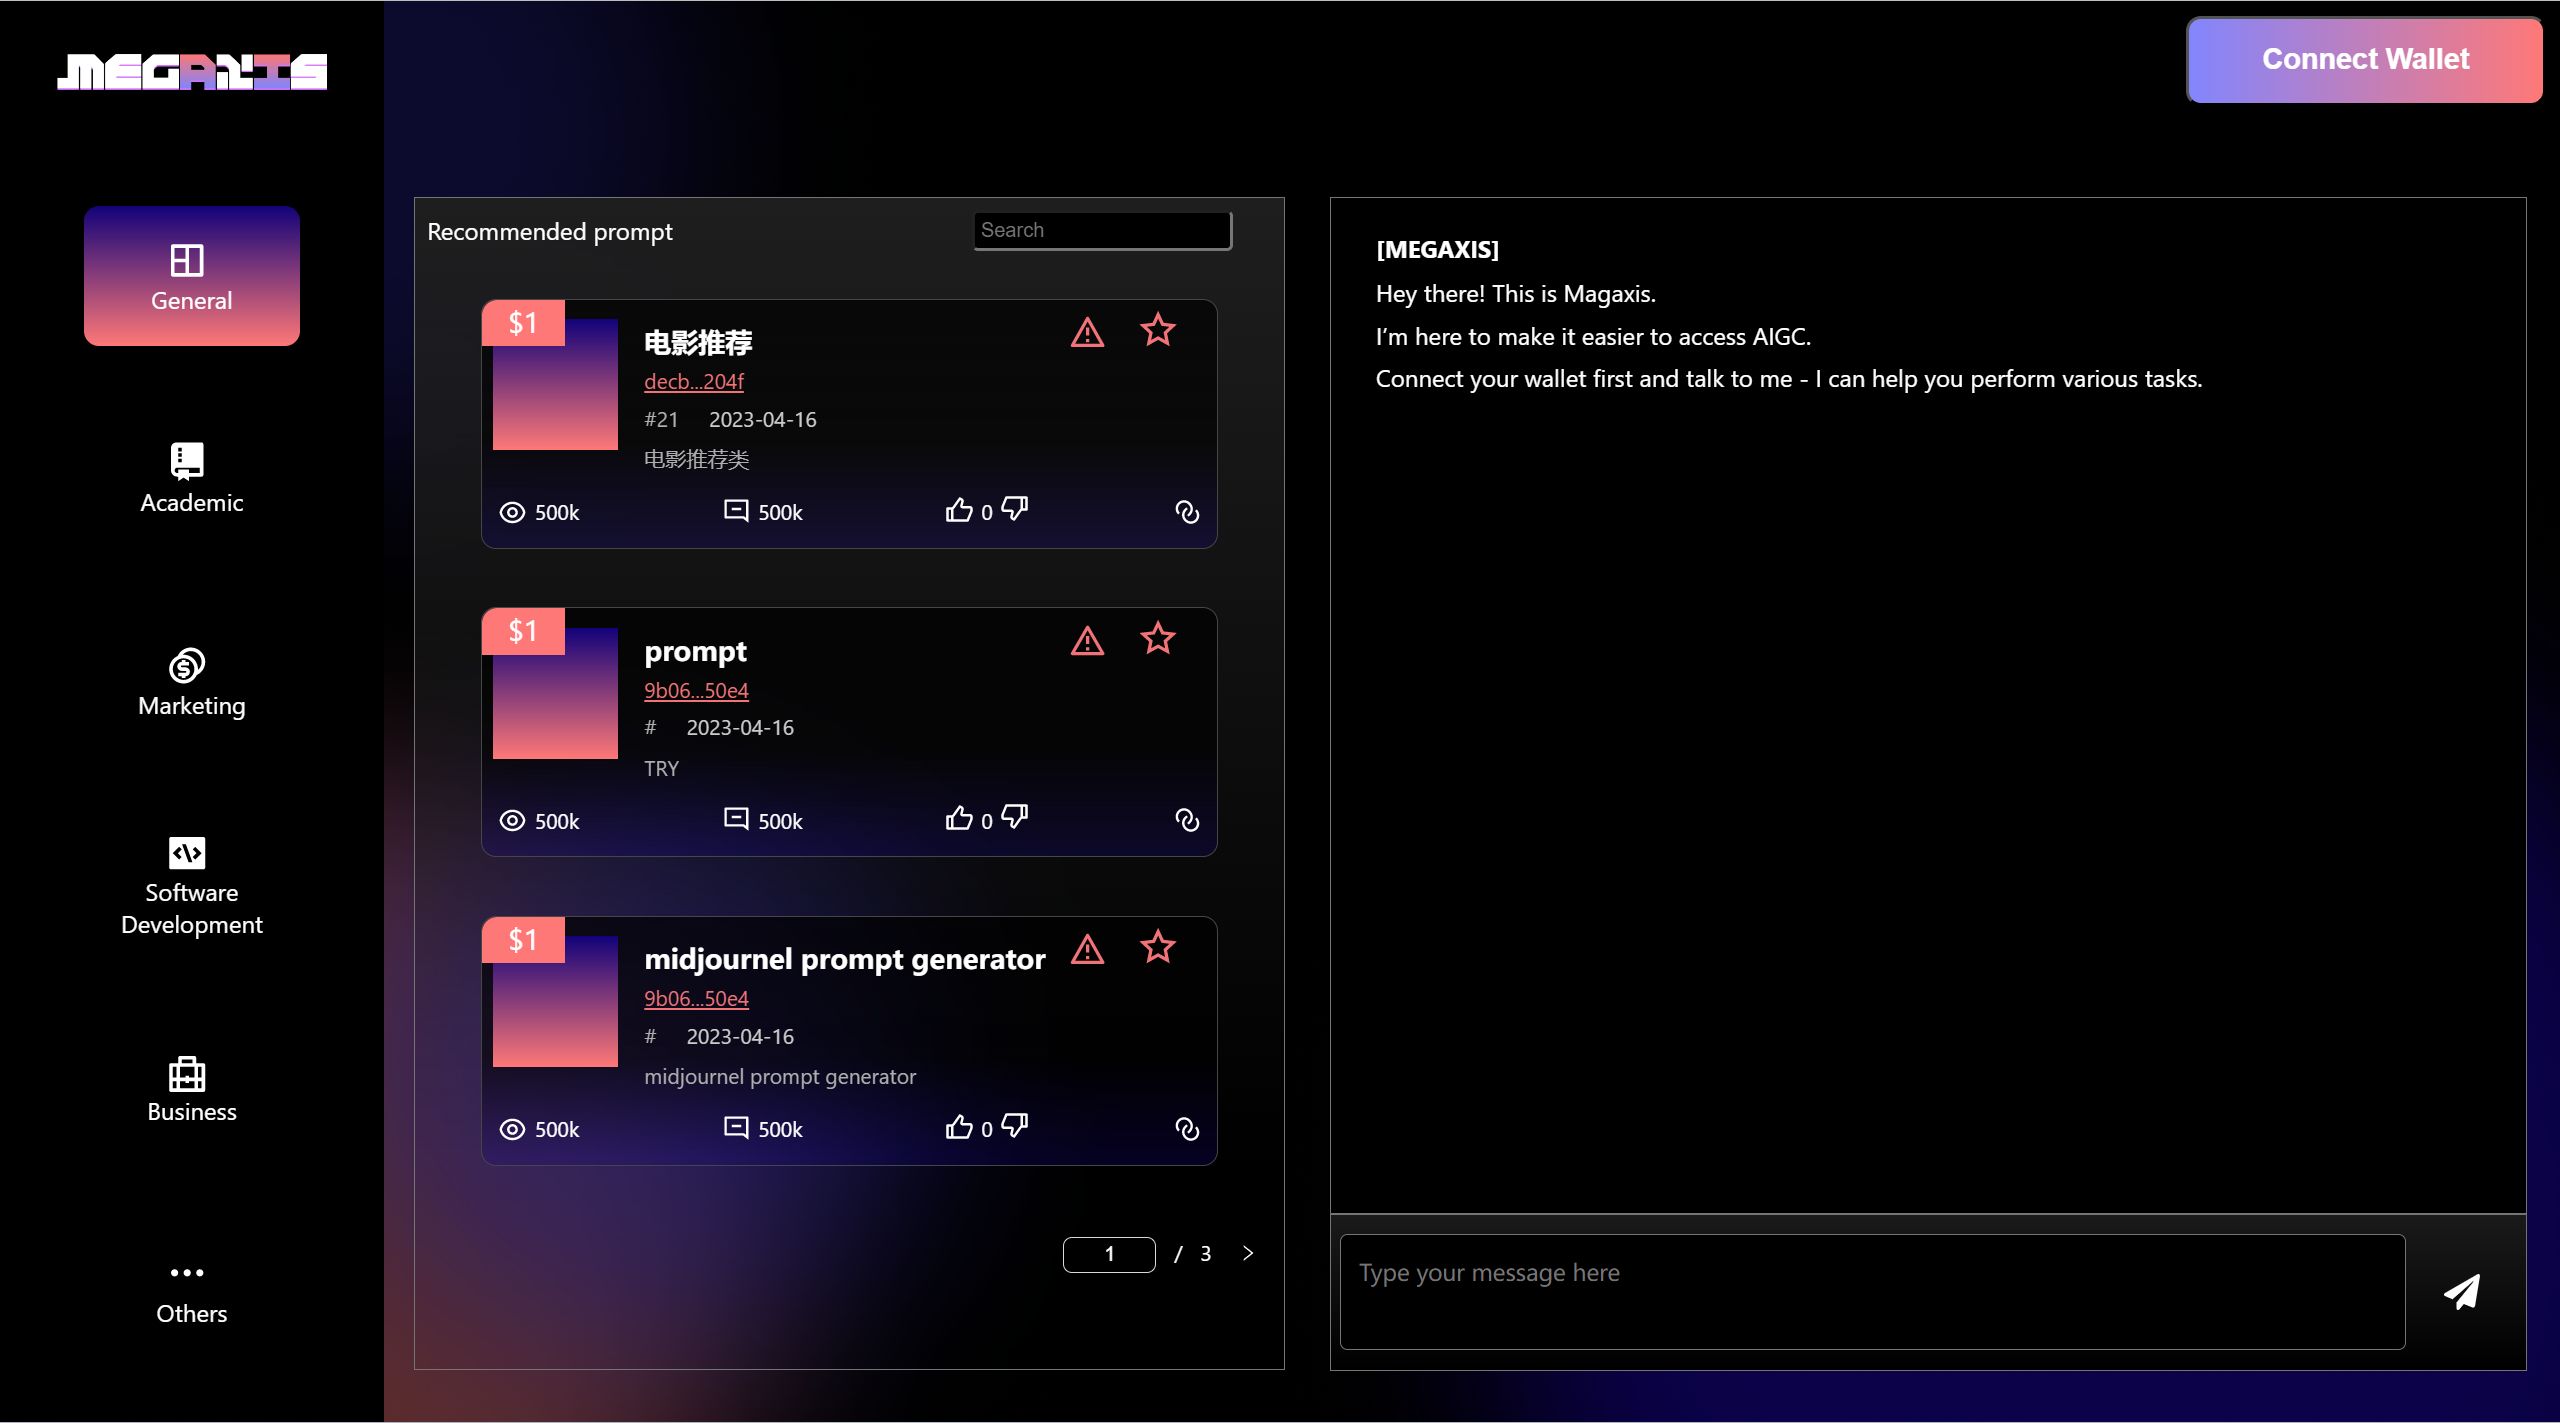Click the 电影推荐 card thumbnail
The height and width of the screenshot is (1423, 2560).
tap(555, 384)
